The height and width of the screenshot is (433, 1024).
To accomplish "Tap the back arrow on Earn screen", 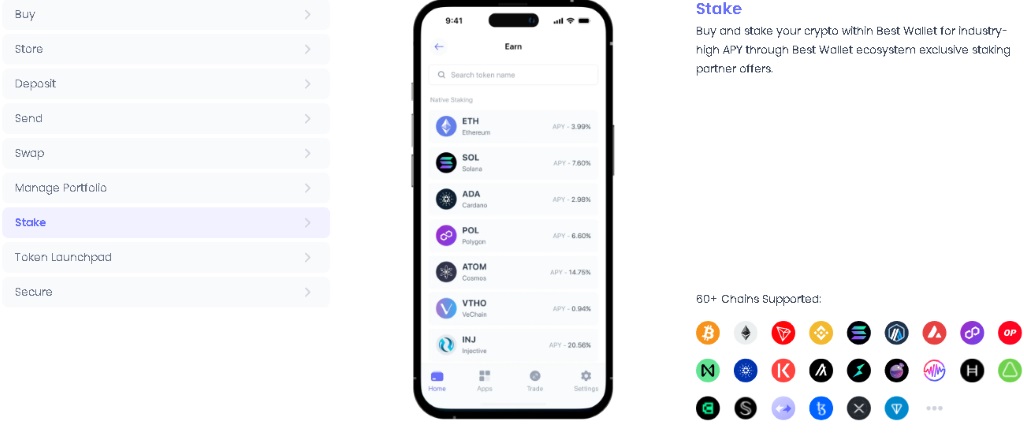I will pos(439,46).
